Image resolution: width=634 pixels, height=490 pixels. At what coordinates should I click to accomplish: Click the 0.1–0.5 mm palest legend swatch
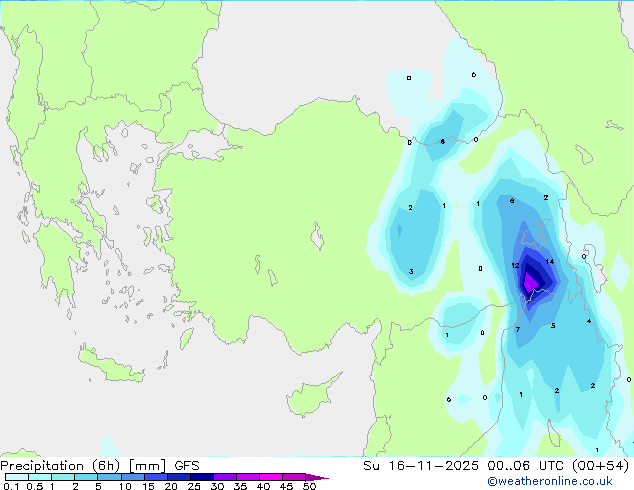coord(17,477)
